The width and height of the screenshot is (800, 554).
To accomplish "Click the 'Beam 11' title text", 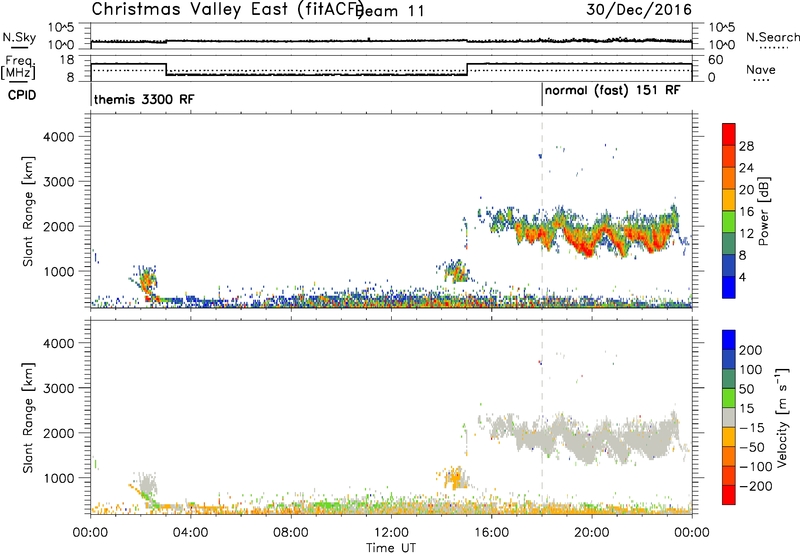I will click(x=391, y=11).
